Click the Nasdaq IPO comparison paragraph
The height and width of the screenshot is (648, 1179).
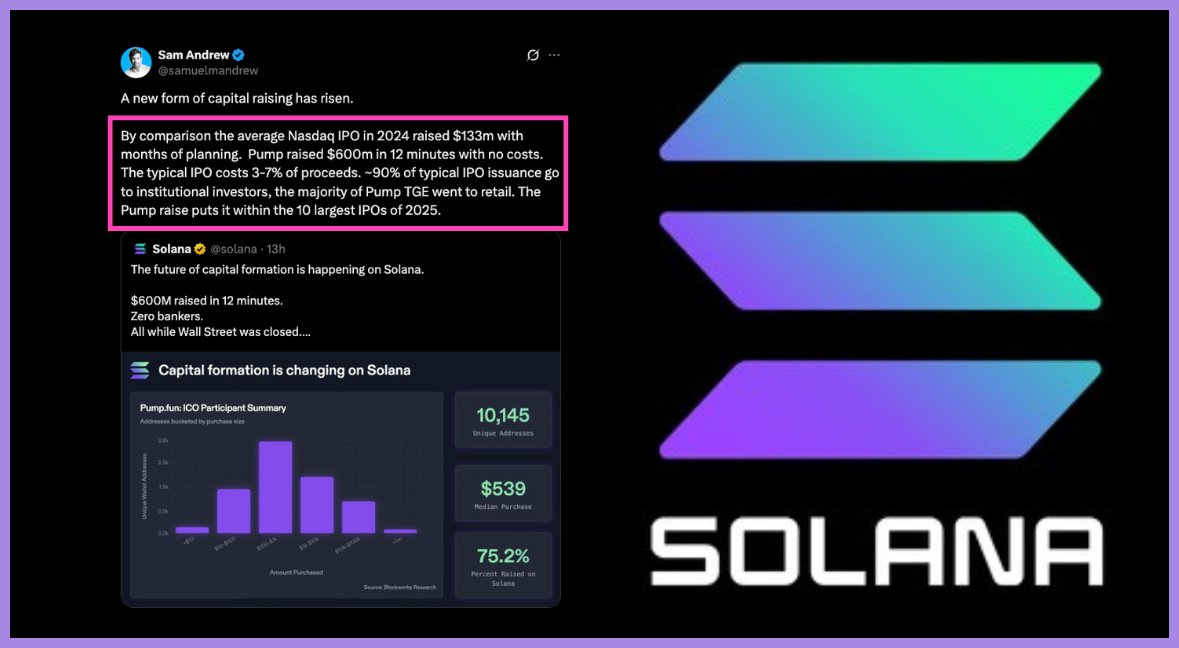click(x=340, y=173)
